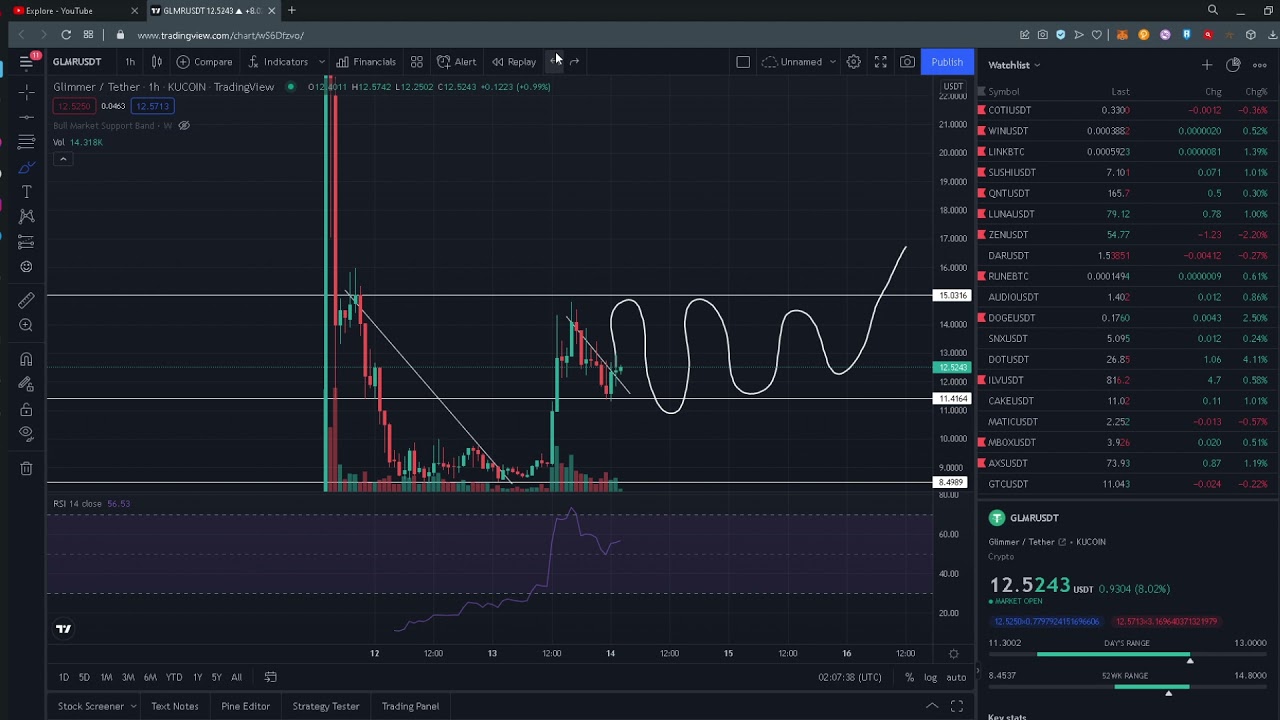Open watchlist advanced view pie icon
This screenshot has width=1280, height=720.
coord(1233,65)
